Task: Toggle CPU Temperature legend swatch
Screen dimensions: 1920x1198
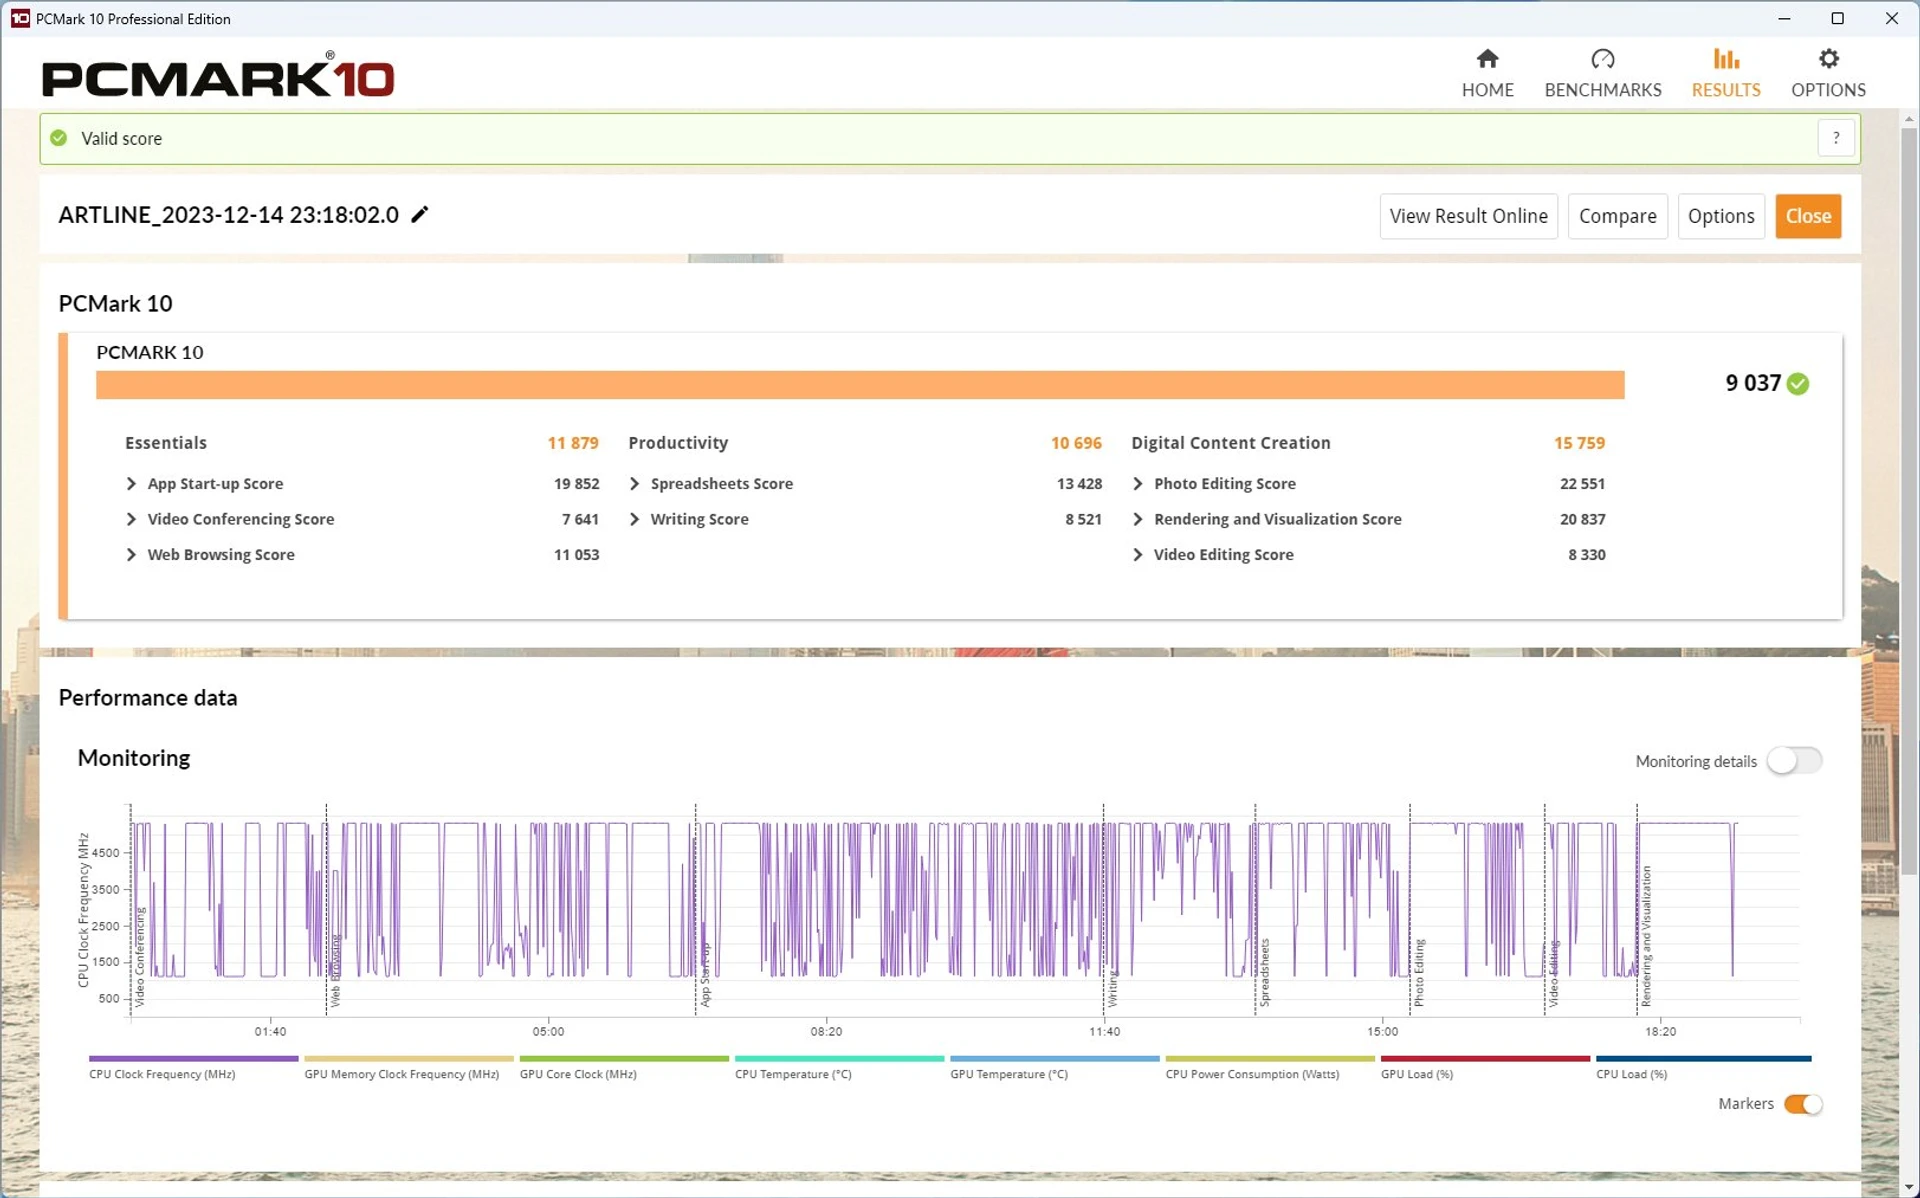Action: tap(839, 1058)
